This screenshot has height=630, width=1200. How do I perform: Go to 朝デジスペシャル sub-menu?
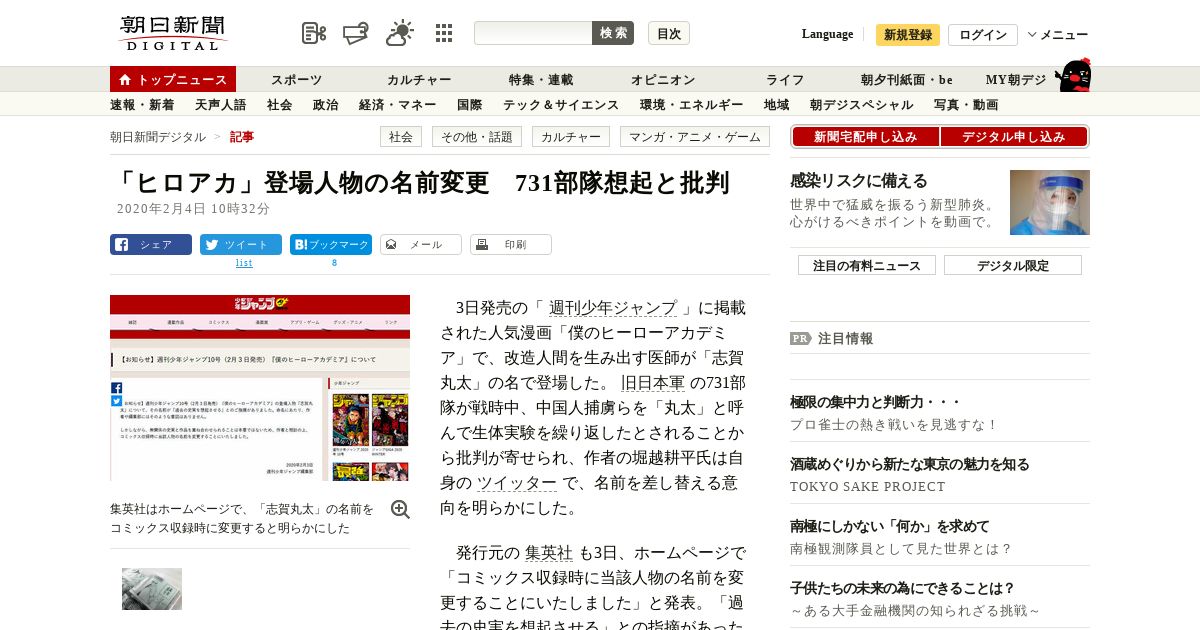tap(862, 104)
